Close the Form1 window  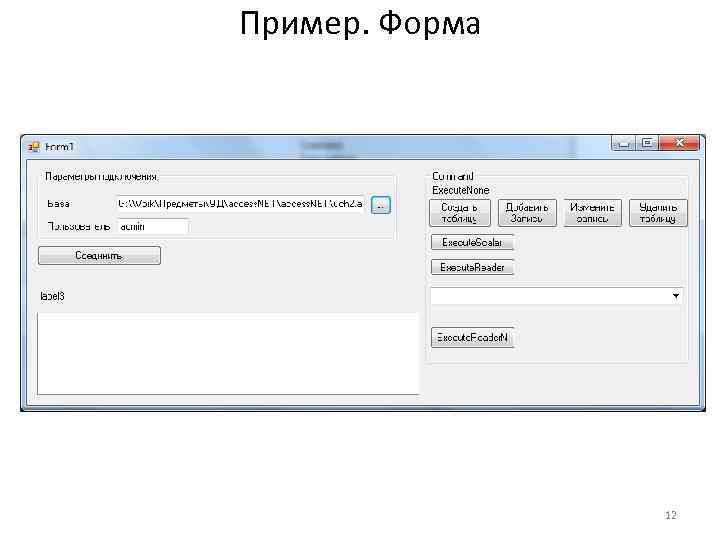coord(679,143)
